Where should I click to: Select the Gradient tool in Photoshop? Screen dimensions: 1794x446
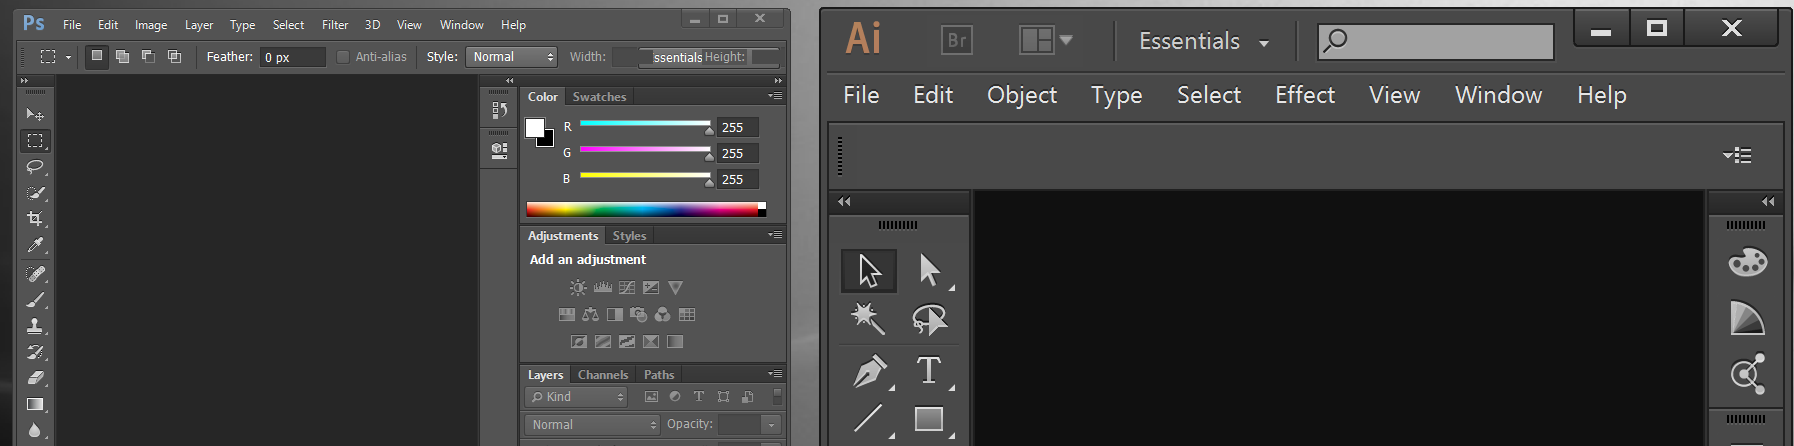[35, 404]
